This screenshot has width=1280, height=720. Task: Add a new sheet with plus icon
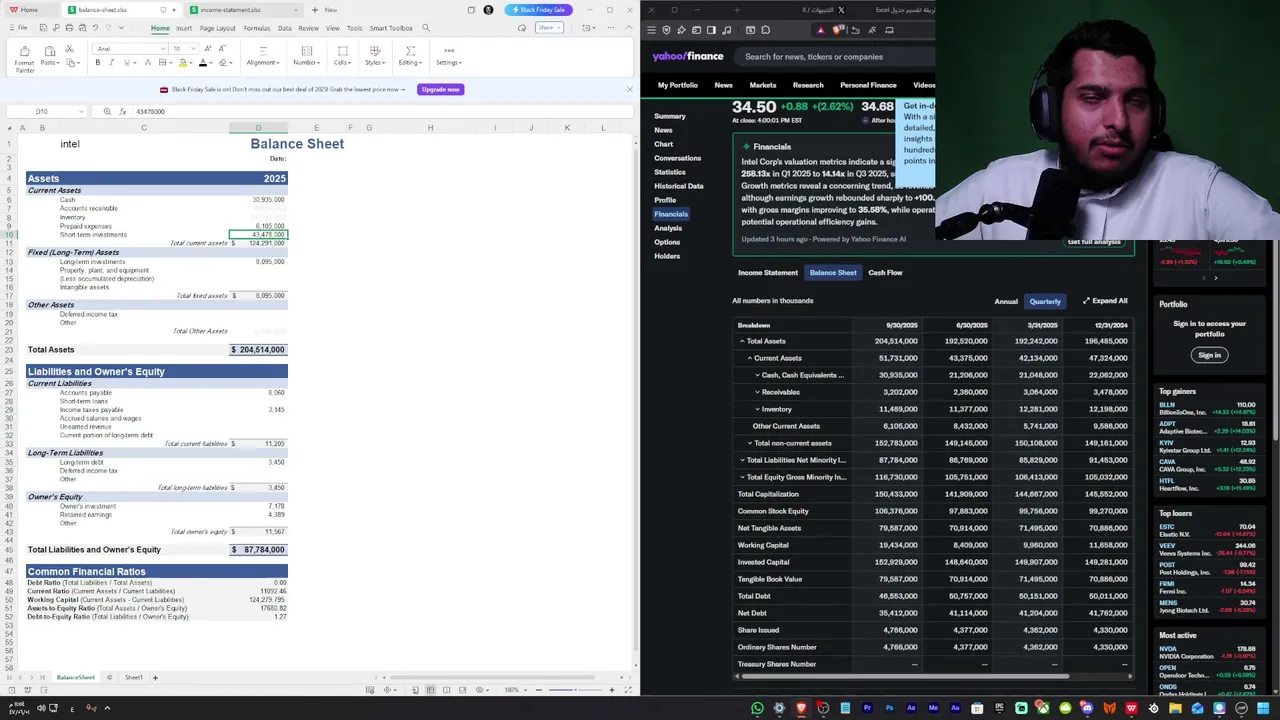[155, 677]
